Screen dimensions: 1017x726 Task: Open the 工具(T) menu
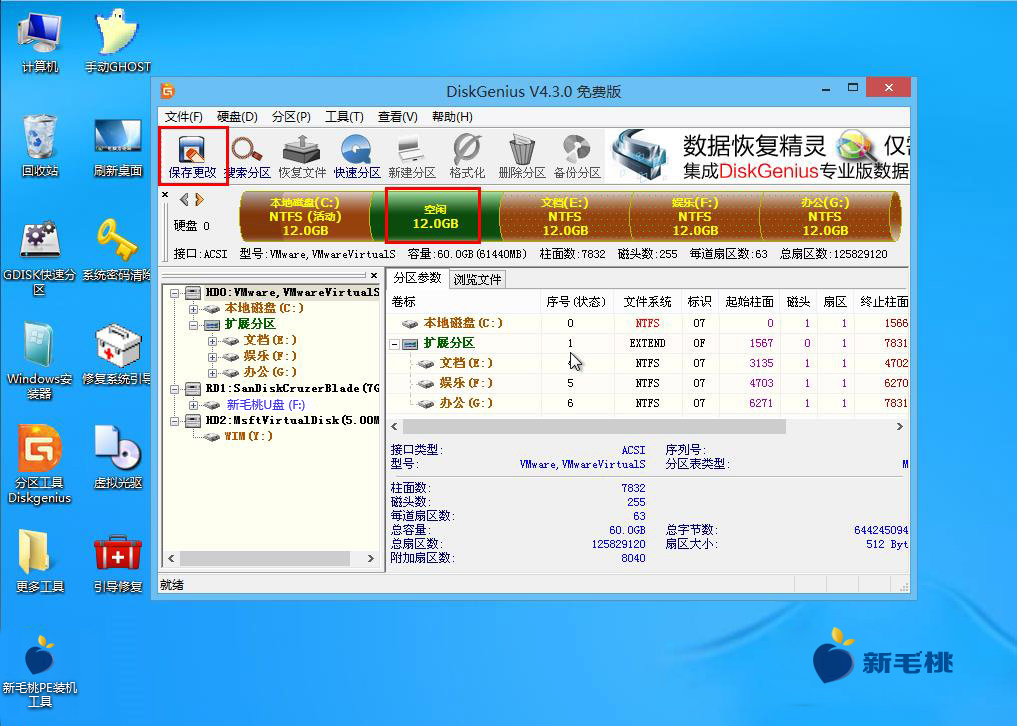coord(344,117)
